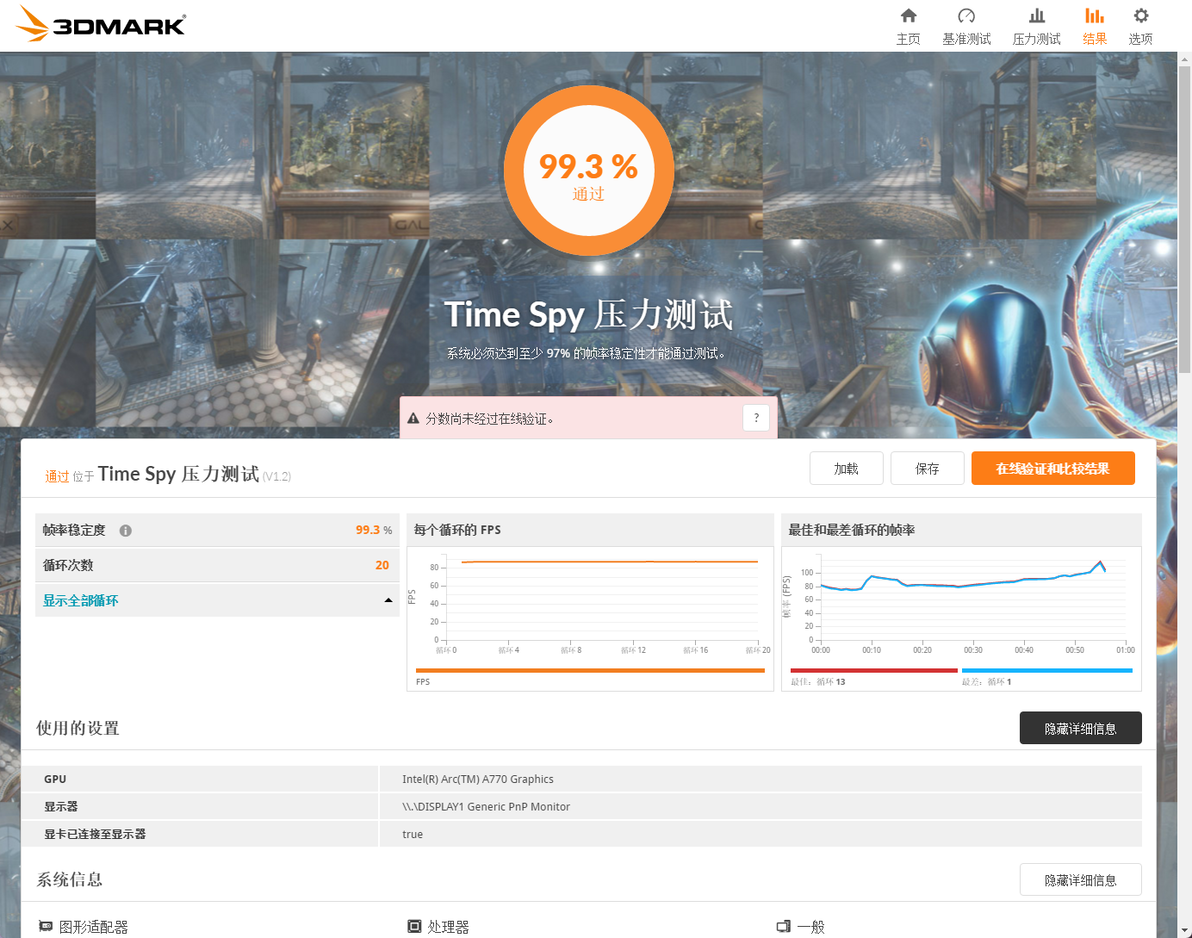Click the Time Spy 压力测试 banner title
This screenshot has width=1192, height=938.
588,315
